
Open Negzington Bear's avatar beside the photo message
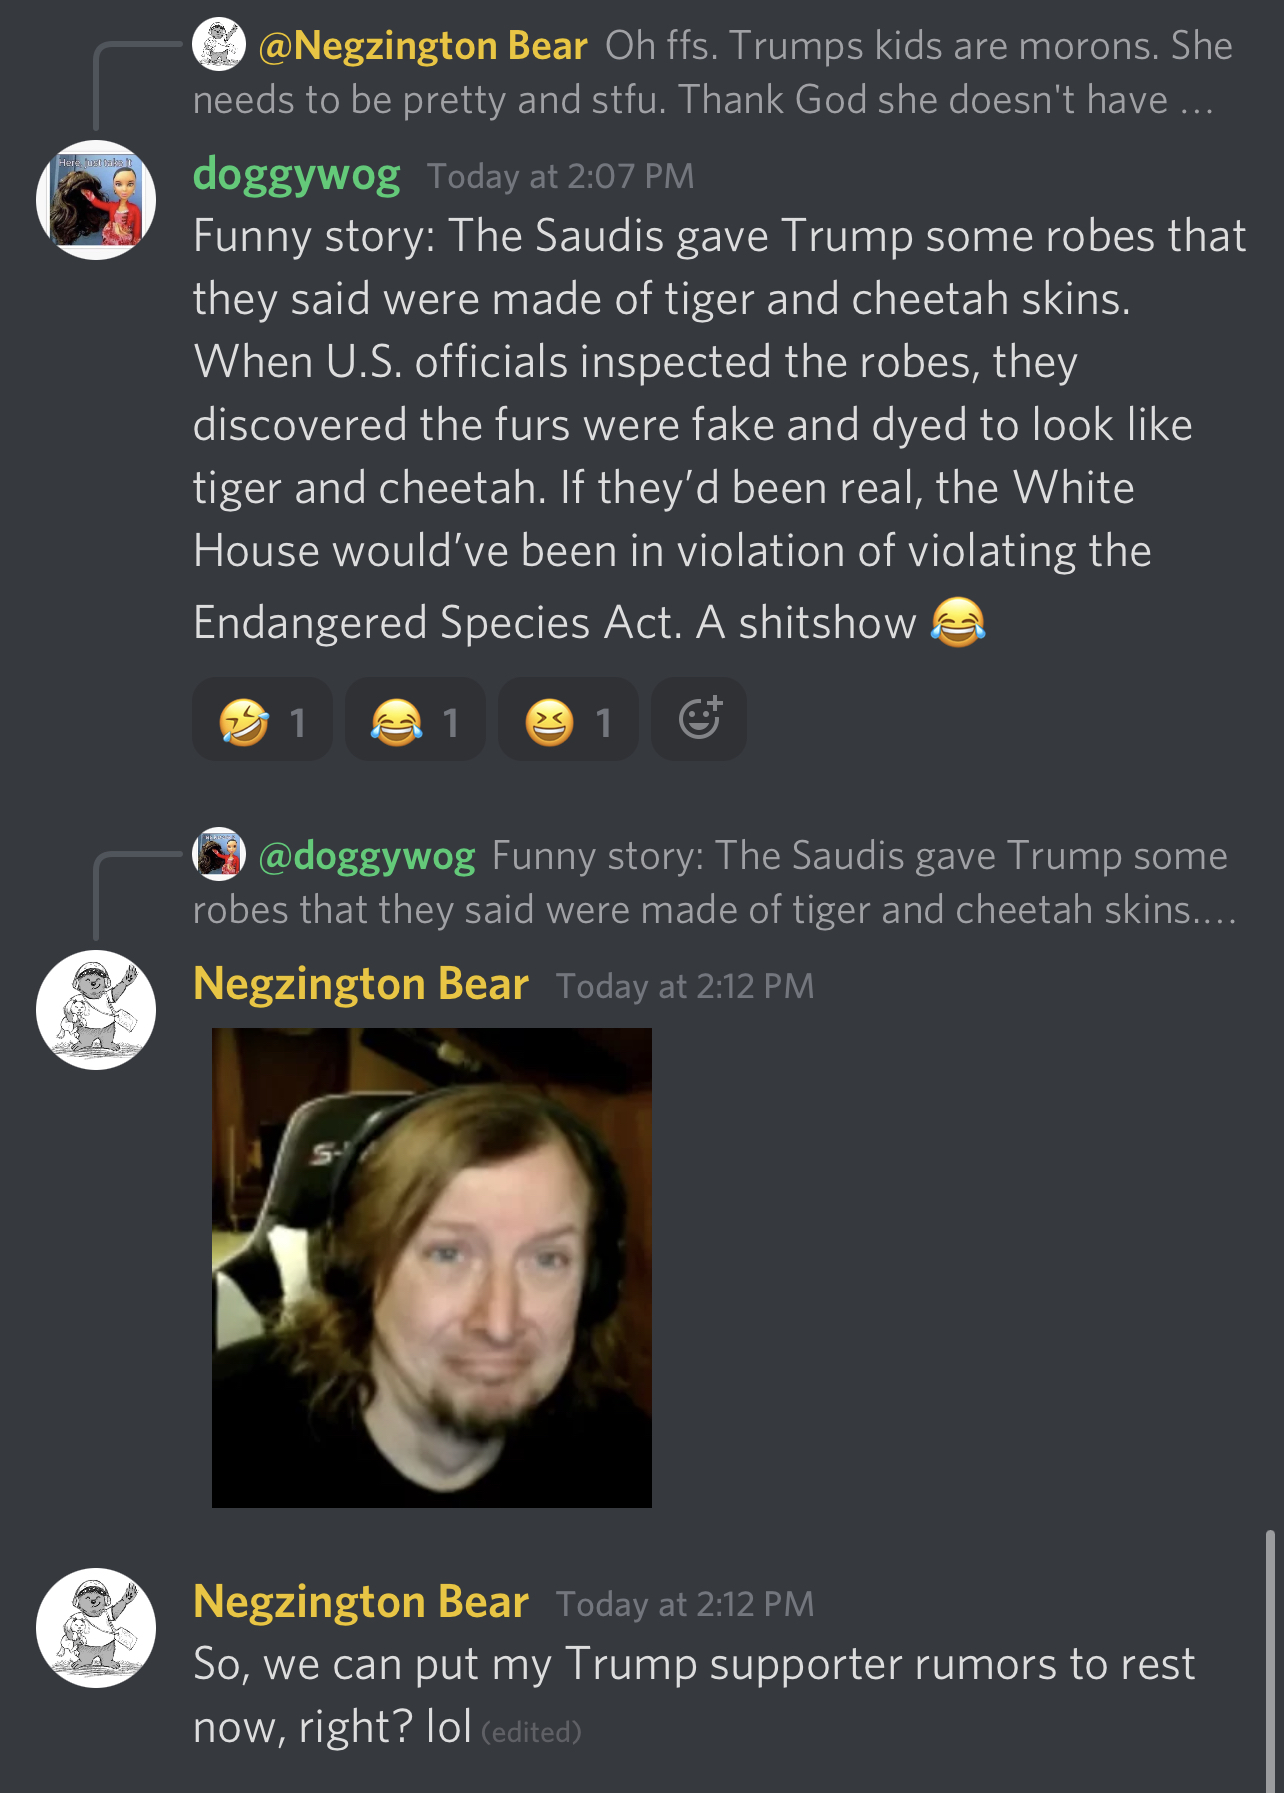pyautogui.click(x=96, y=1010)
